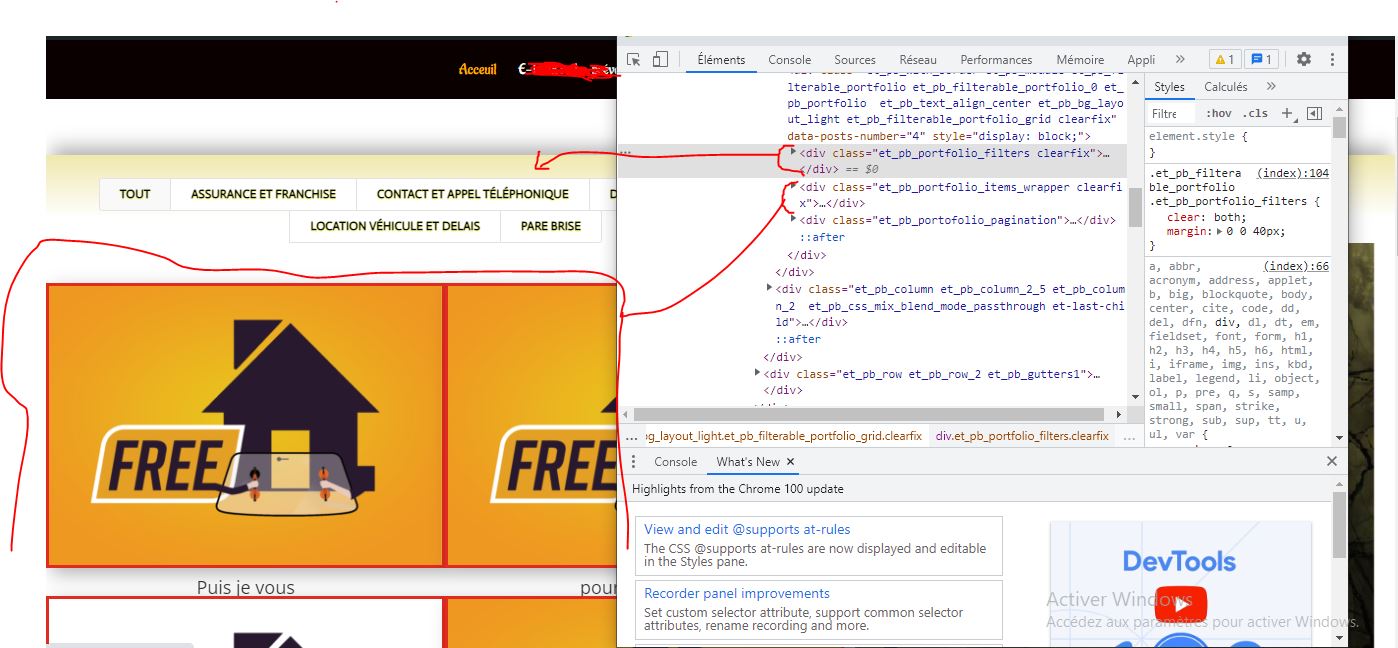Expand the et_pb_portofolio_pagination div node
1398x648 pixels.
[x=794, y=219]
